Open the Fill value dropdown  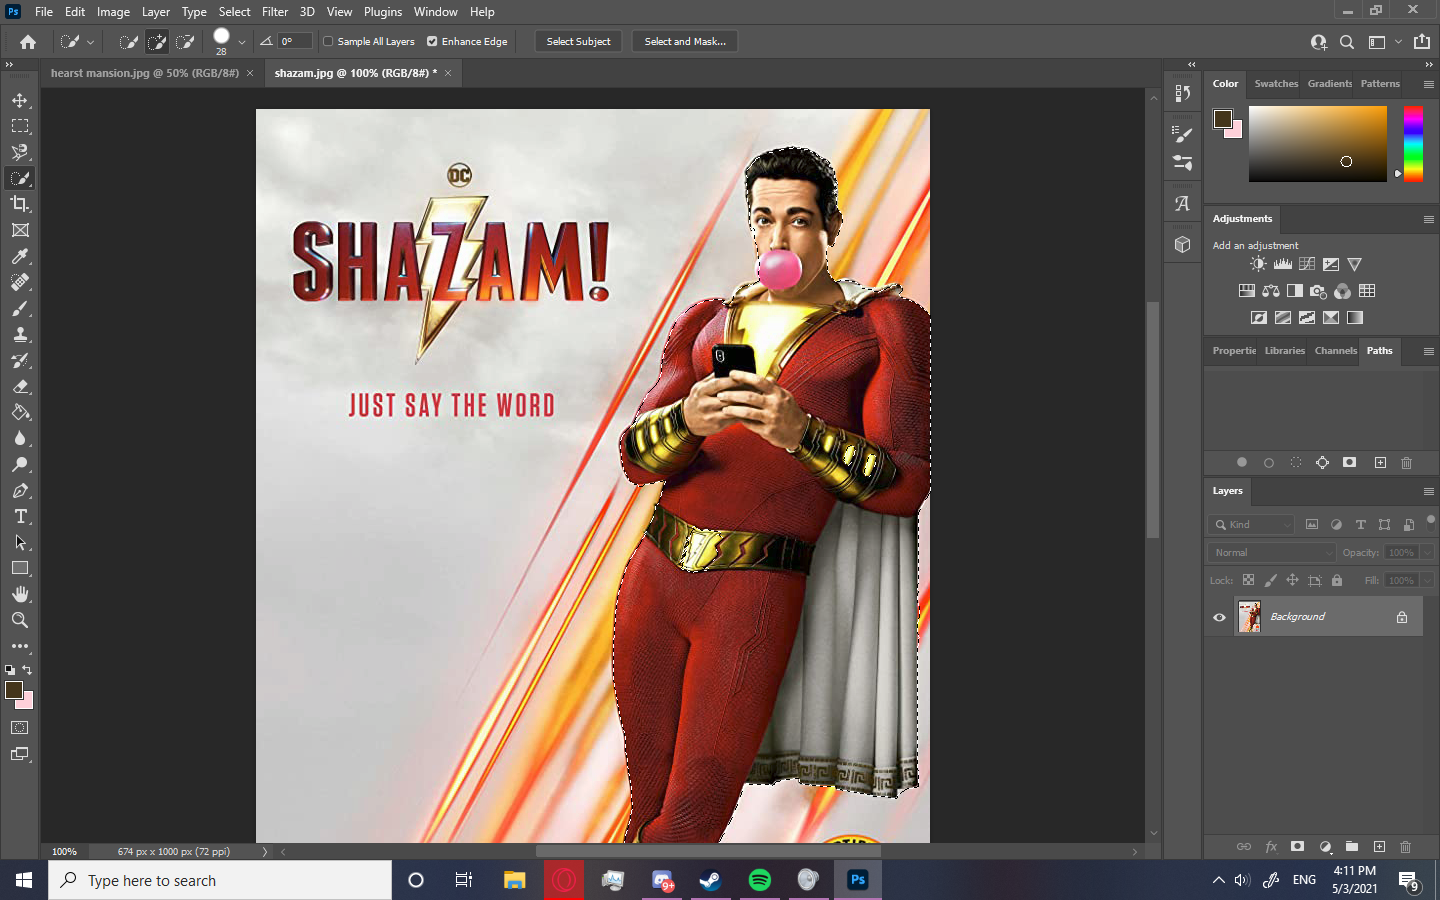[x=1427, y=580]
